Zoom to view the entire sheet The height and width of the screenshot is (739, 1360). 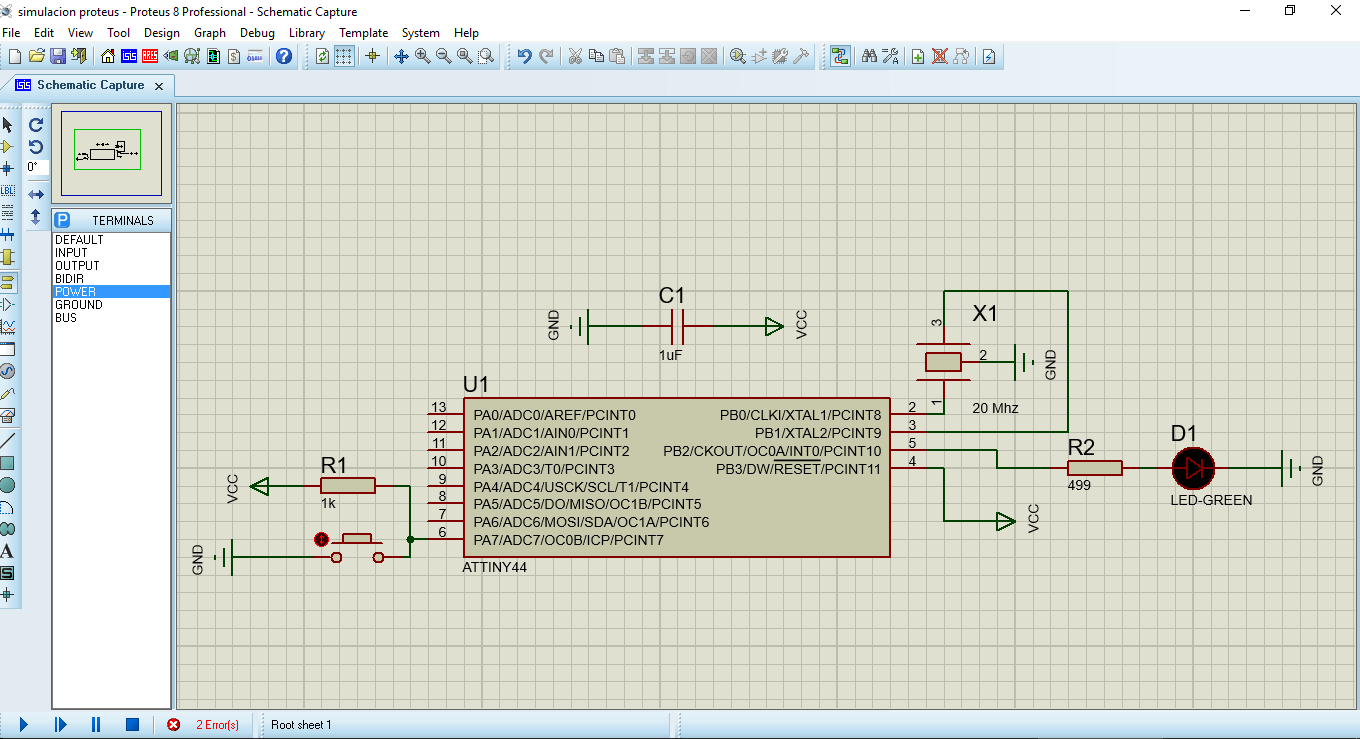click(464, 56)
